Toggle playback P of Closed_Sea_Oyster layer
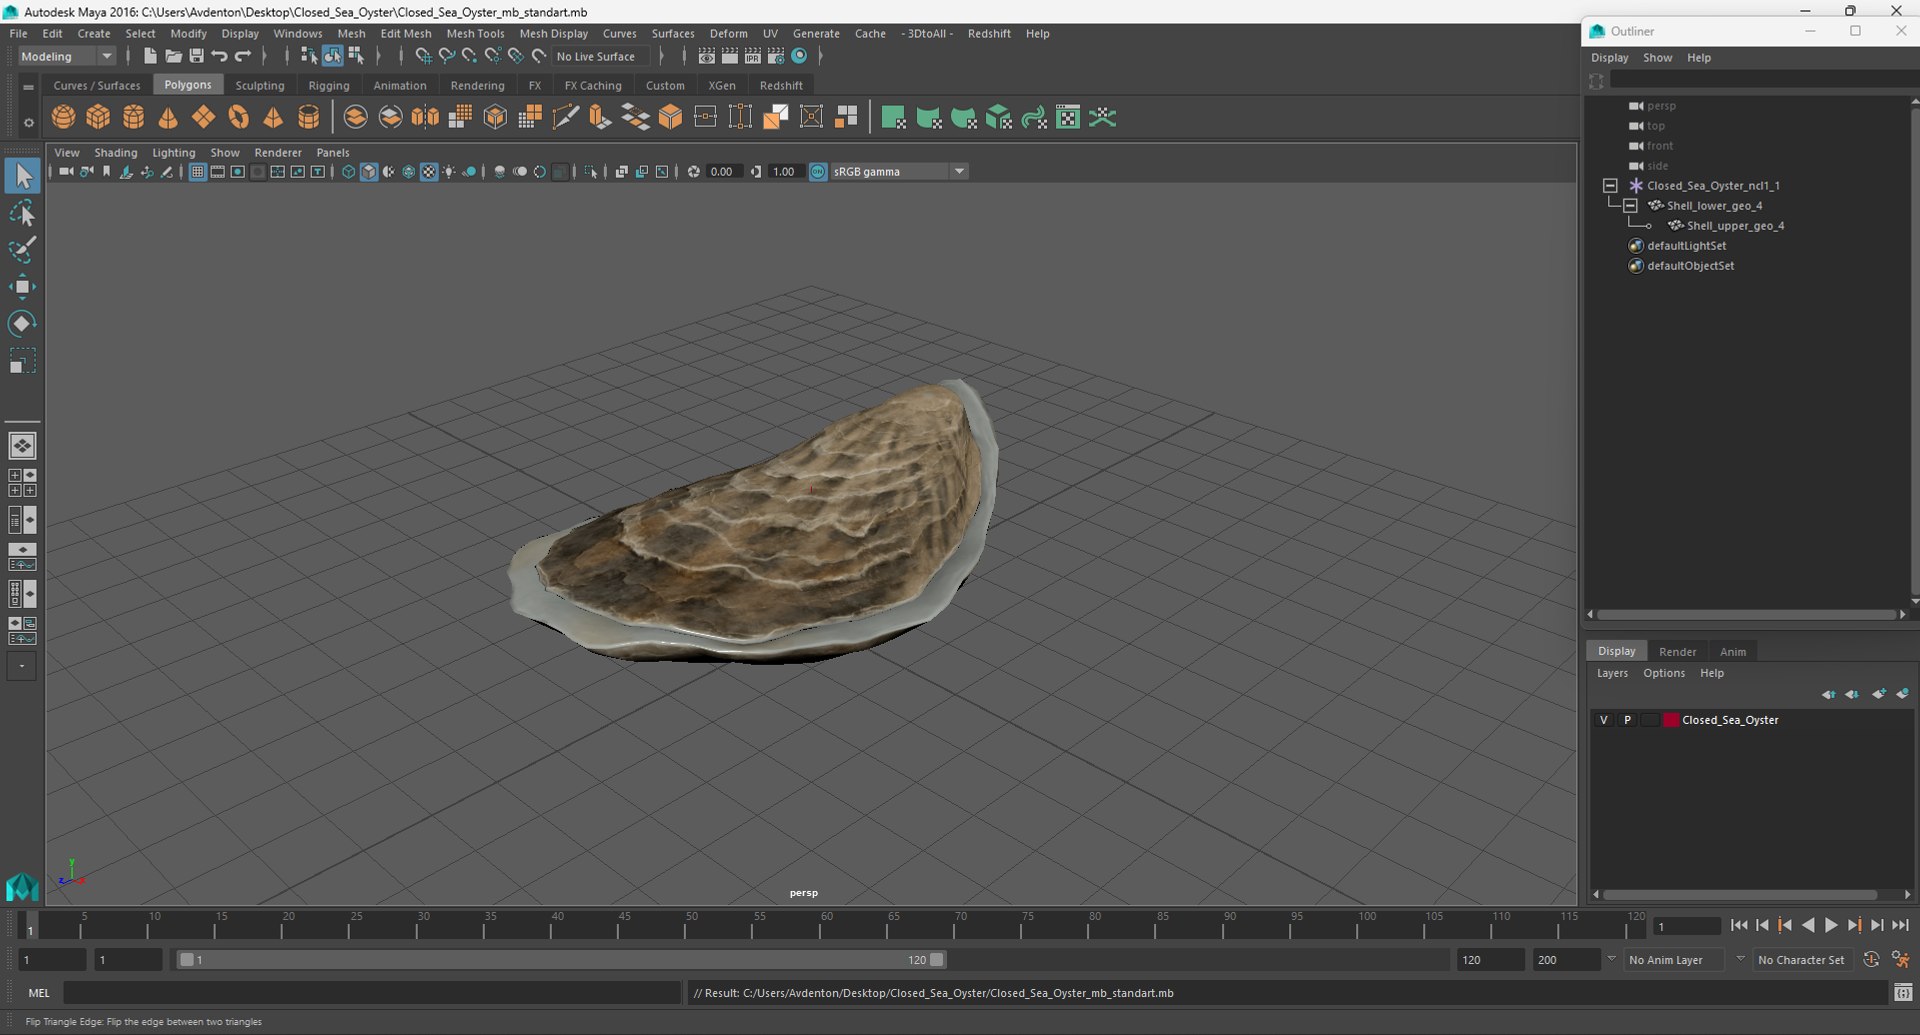The height and width of the screenshot is (1035, 1920). pos(1627,720)
